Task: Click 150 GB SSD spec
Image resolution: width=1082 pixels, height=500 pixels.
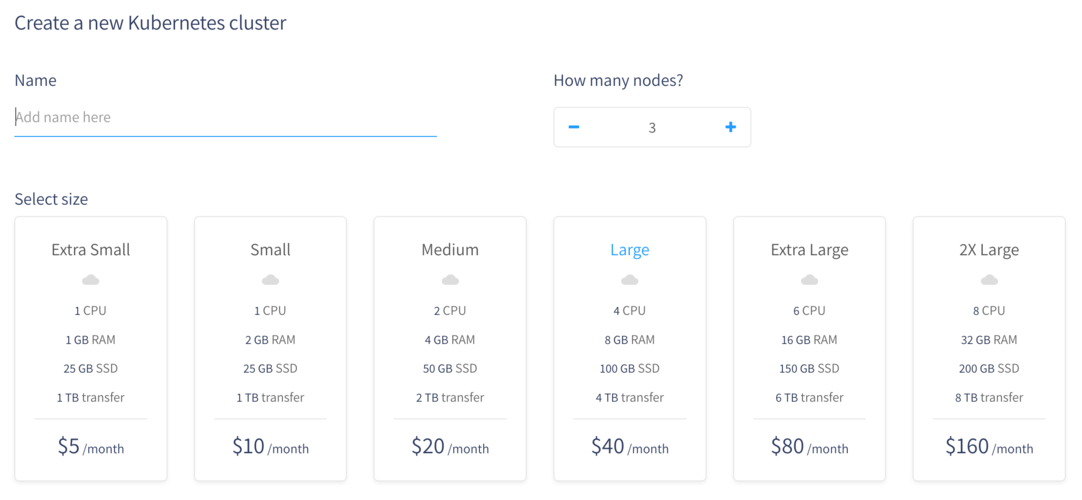Action: 809,368
